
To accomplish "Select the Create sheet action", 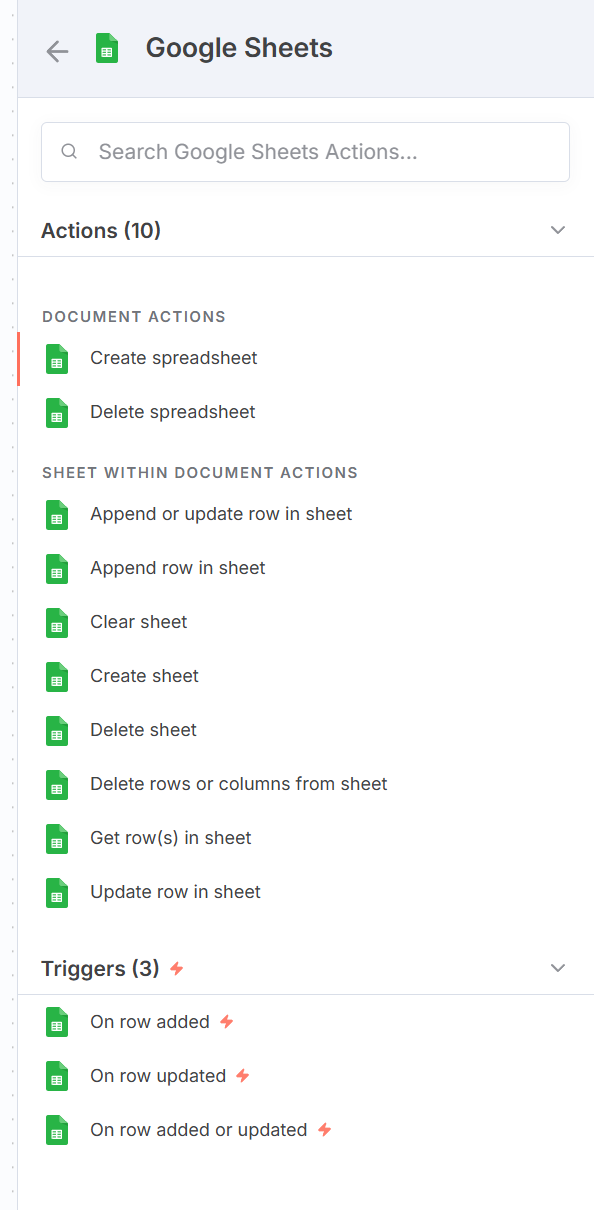I will (x=144, y=676).
